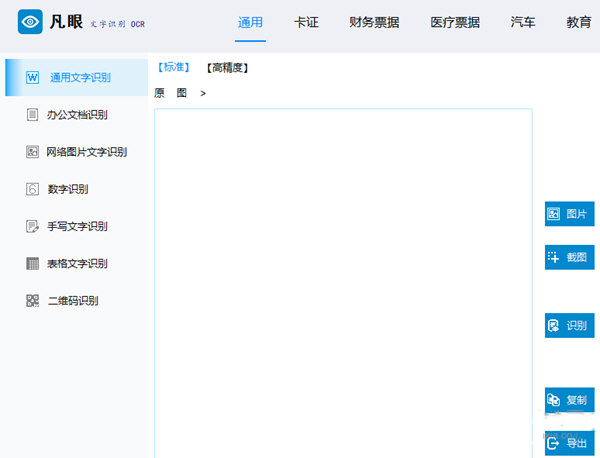Click the W icon beside 通用文字识别

pos(33,77)
